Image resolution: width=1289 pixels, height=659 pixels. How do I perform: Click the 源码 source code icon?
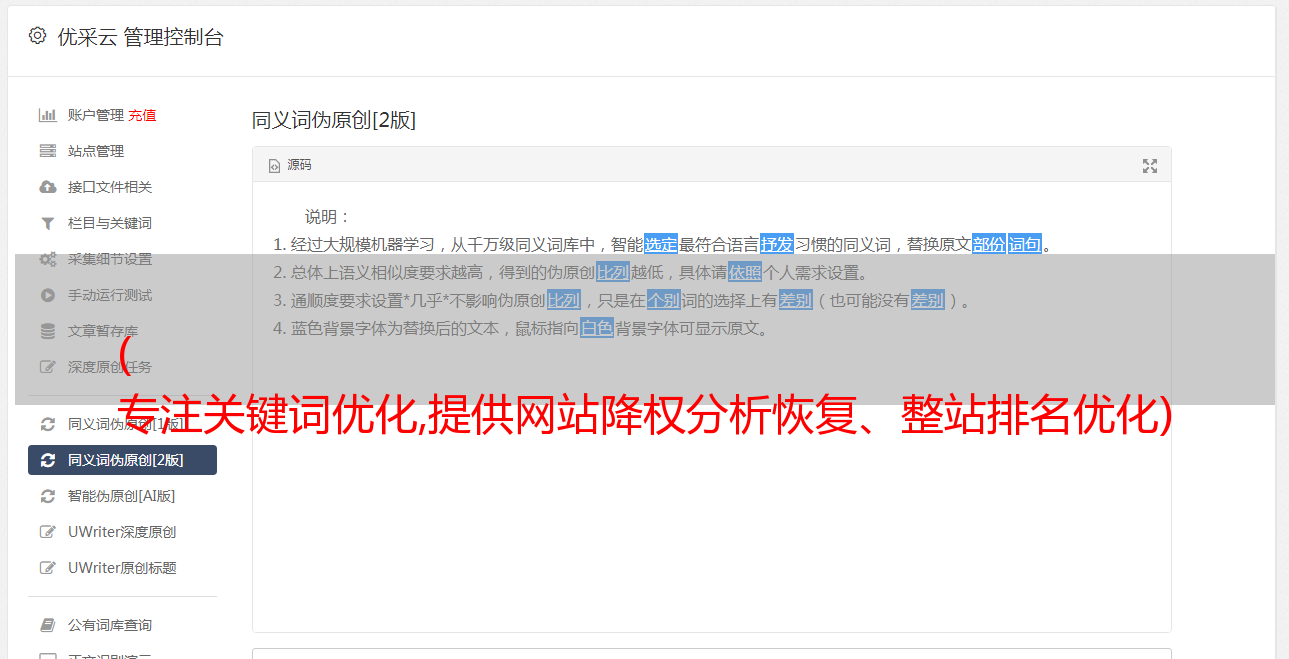[274, 166]
